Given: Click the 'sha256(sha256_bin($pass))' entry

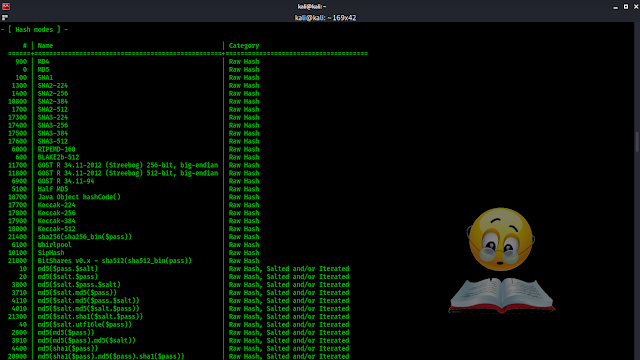Looking at the screenshot, I should point(84,237).
